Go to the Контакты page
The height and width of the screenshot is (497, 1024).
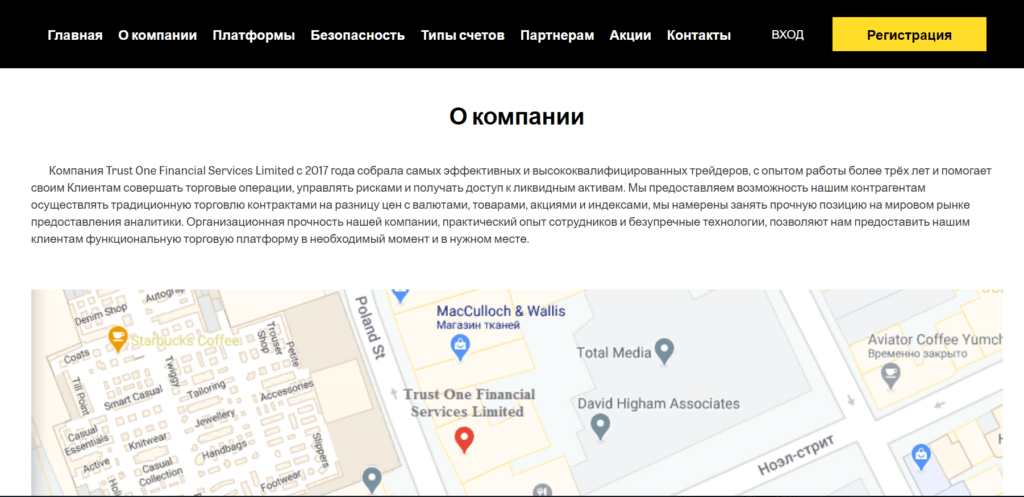pyautogui.click(x=699, y=35)
